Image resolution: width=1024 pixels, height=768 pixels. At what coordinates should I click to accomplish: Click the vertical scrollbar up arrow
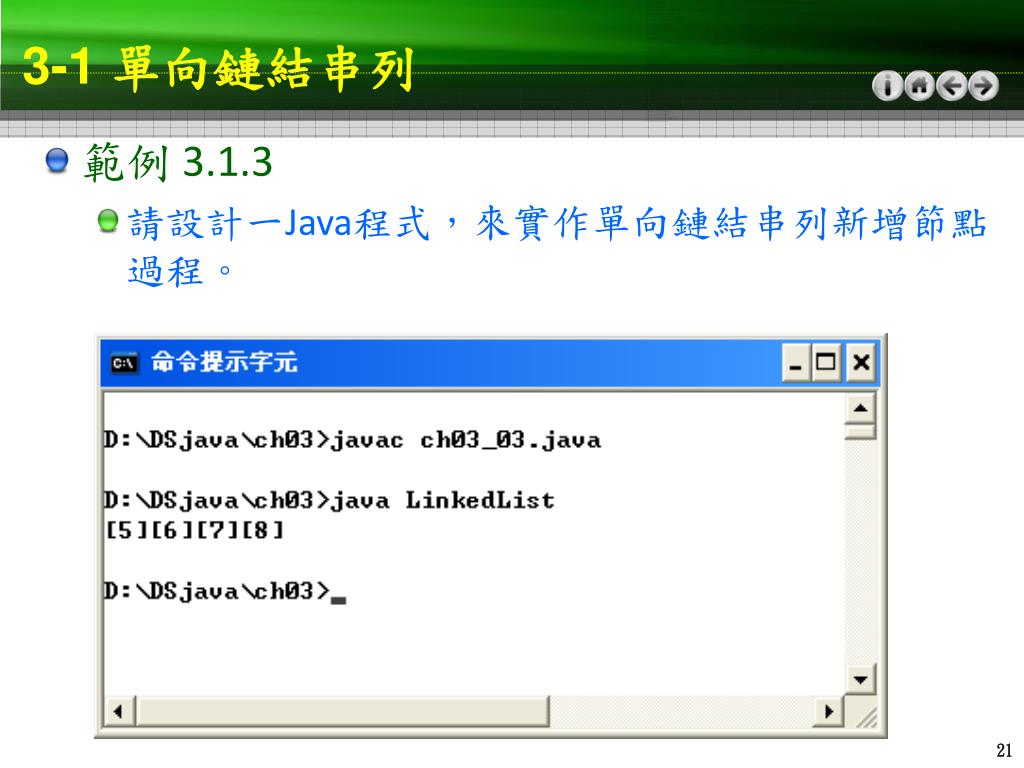tap(860, 409)
